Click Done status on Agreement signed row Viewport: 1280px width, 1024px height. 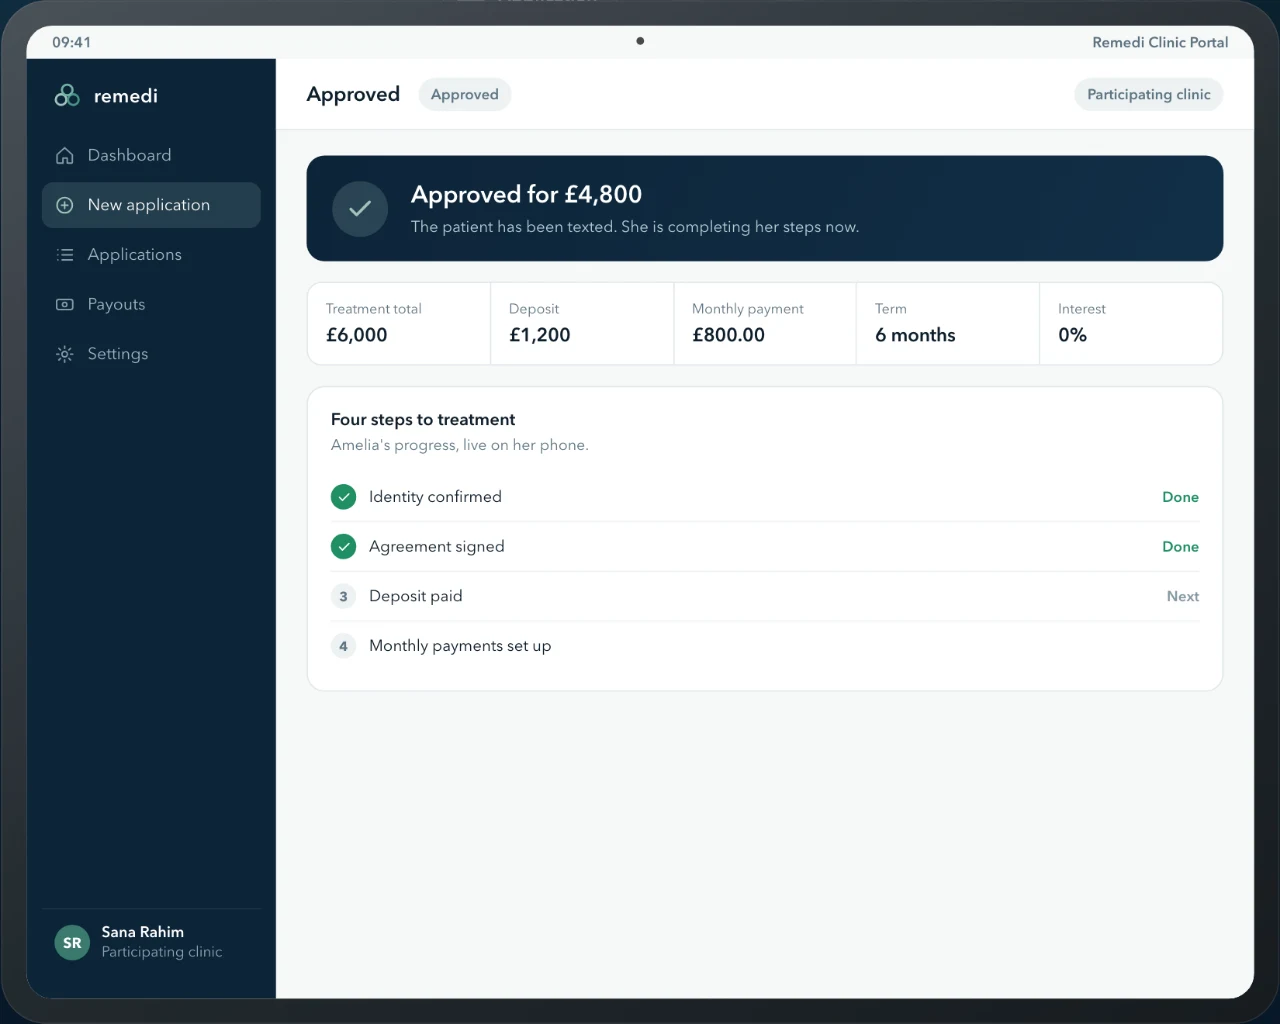(x=1180, y=547)
